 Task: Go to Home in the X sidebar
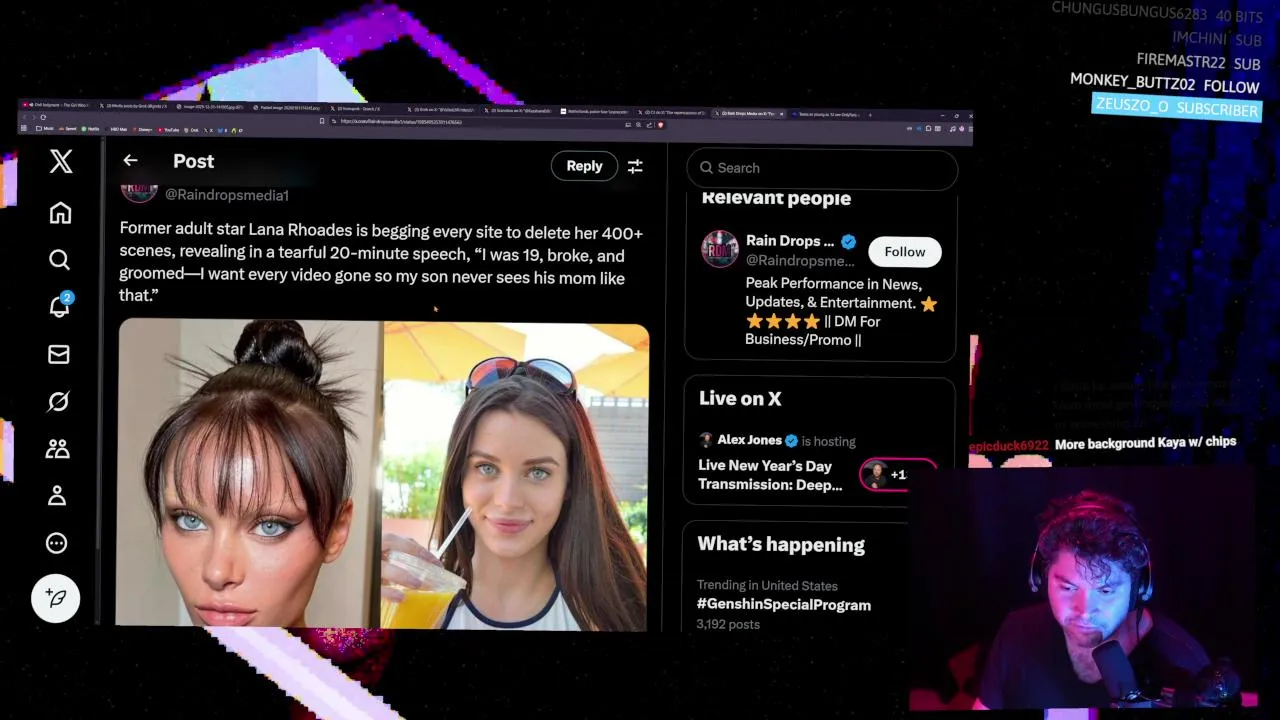(x=60, y=213)
